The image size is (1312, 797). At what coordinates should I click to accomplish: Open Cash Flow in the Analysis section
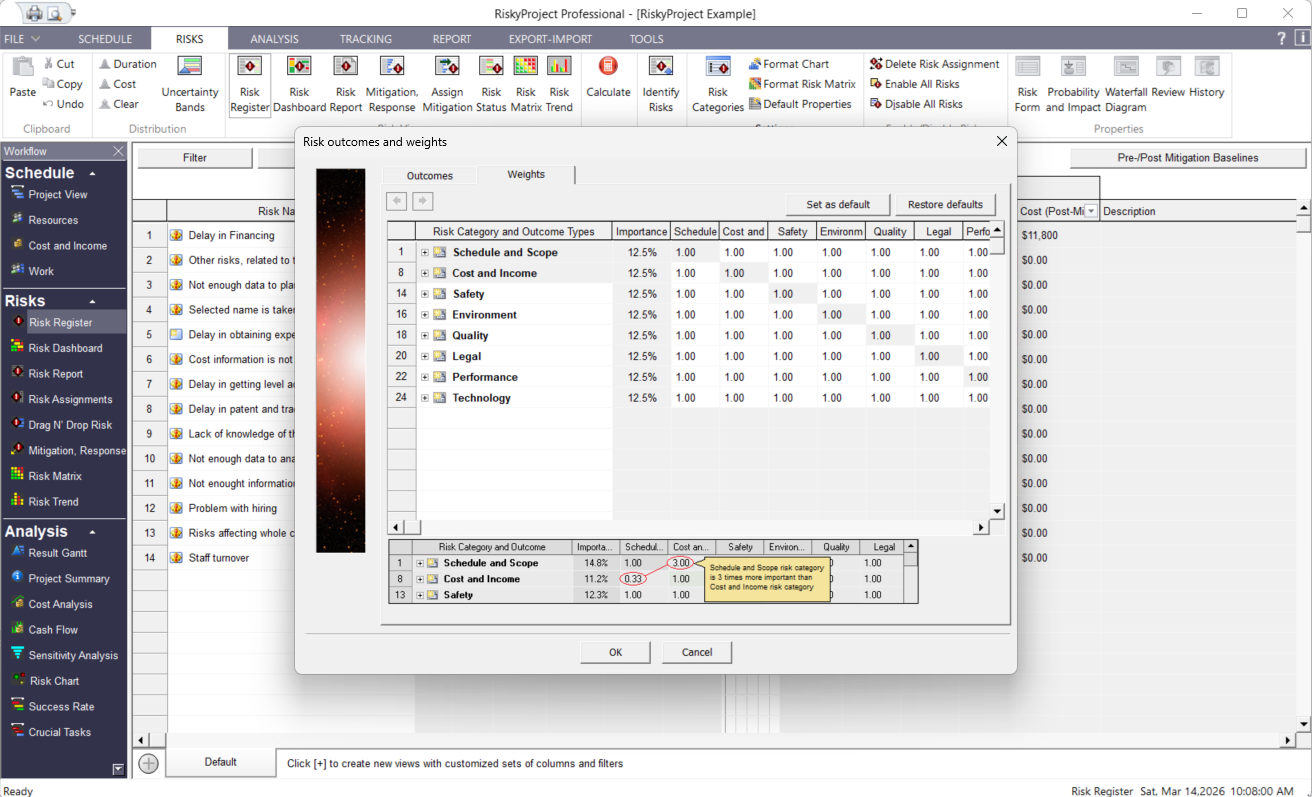tap(53, 630)
